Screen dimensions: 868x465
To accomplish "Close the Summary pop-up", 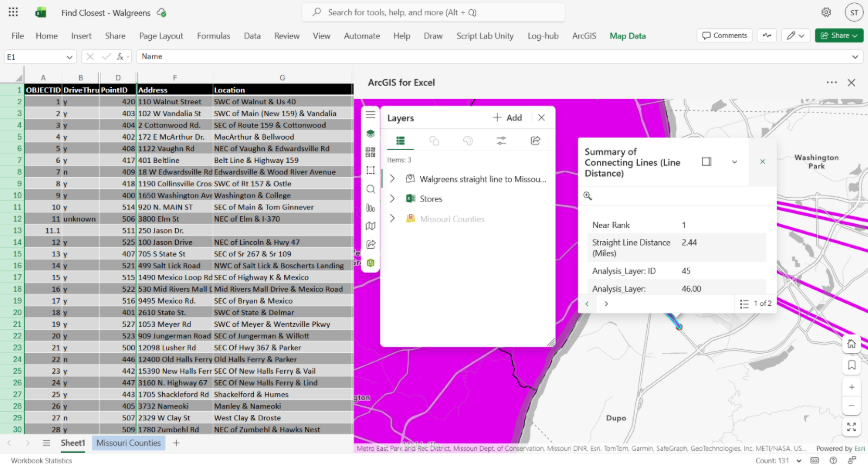I will click(x=762, y=162).
